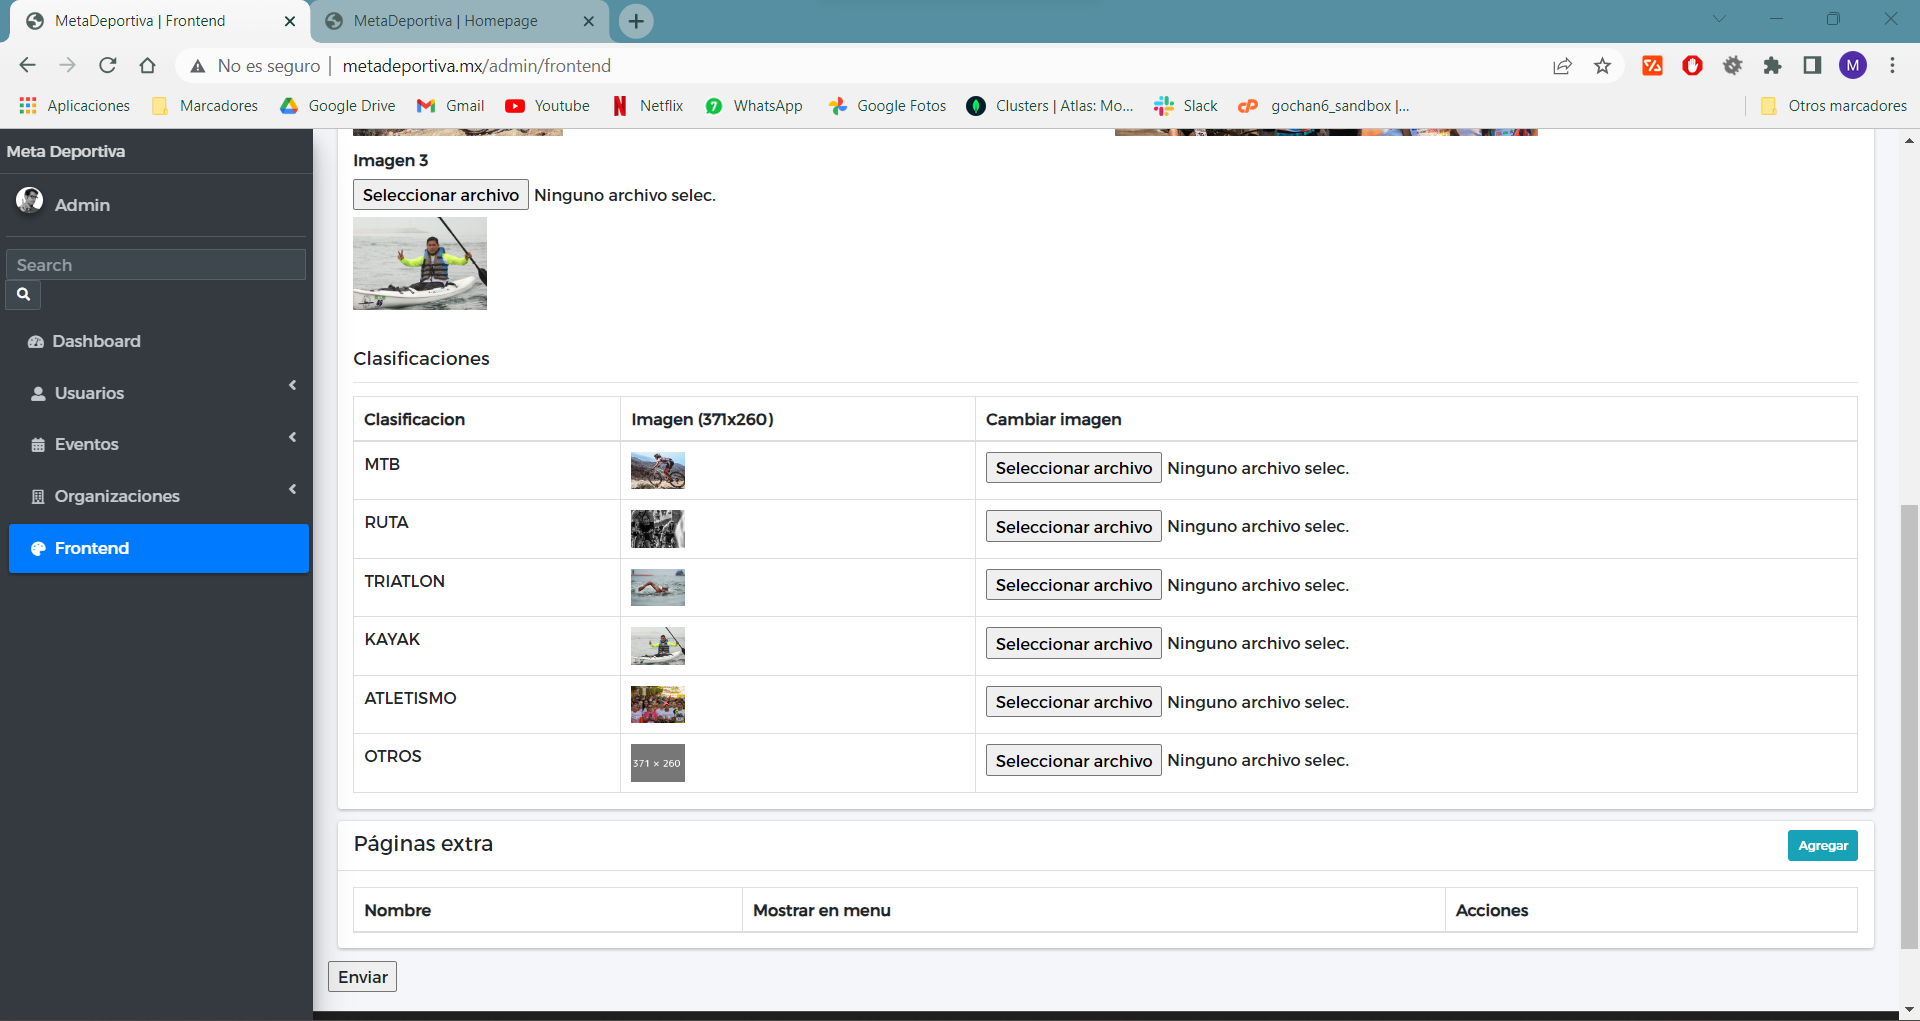The height and width of the screenshot is (1021, 1920).
Task: Open the Clusters Atlas bookmark
Action: (x=1050, y=106)
